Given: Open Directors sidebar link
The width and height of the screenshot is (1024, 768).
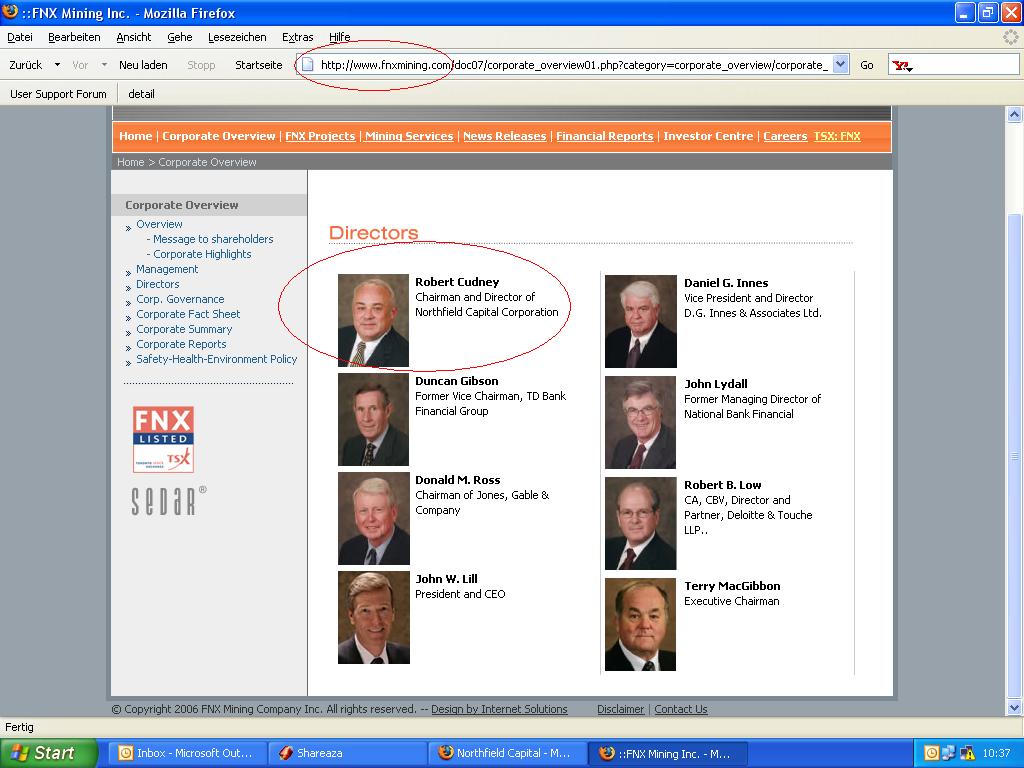Looking at the screenshot, I should (157, 284).
